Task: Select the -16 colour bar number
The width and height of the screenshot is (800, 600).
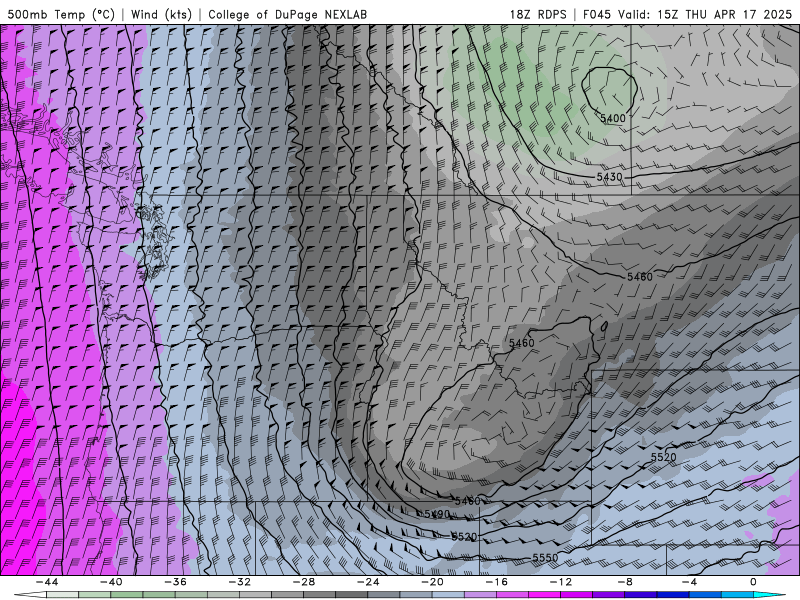Action: coord(496,582)
